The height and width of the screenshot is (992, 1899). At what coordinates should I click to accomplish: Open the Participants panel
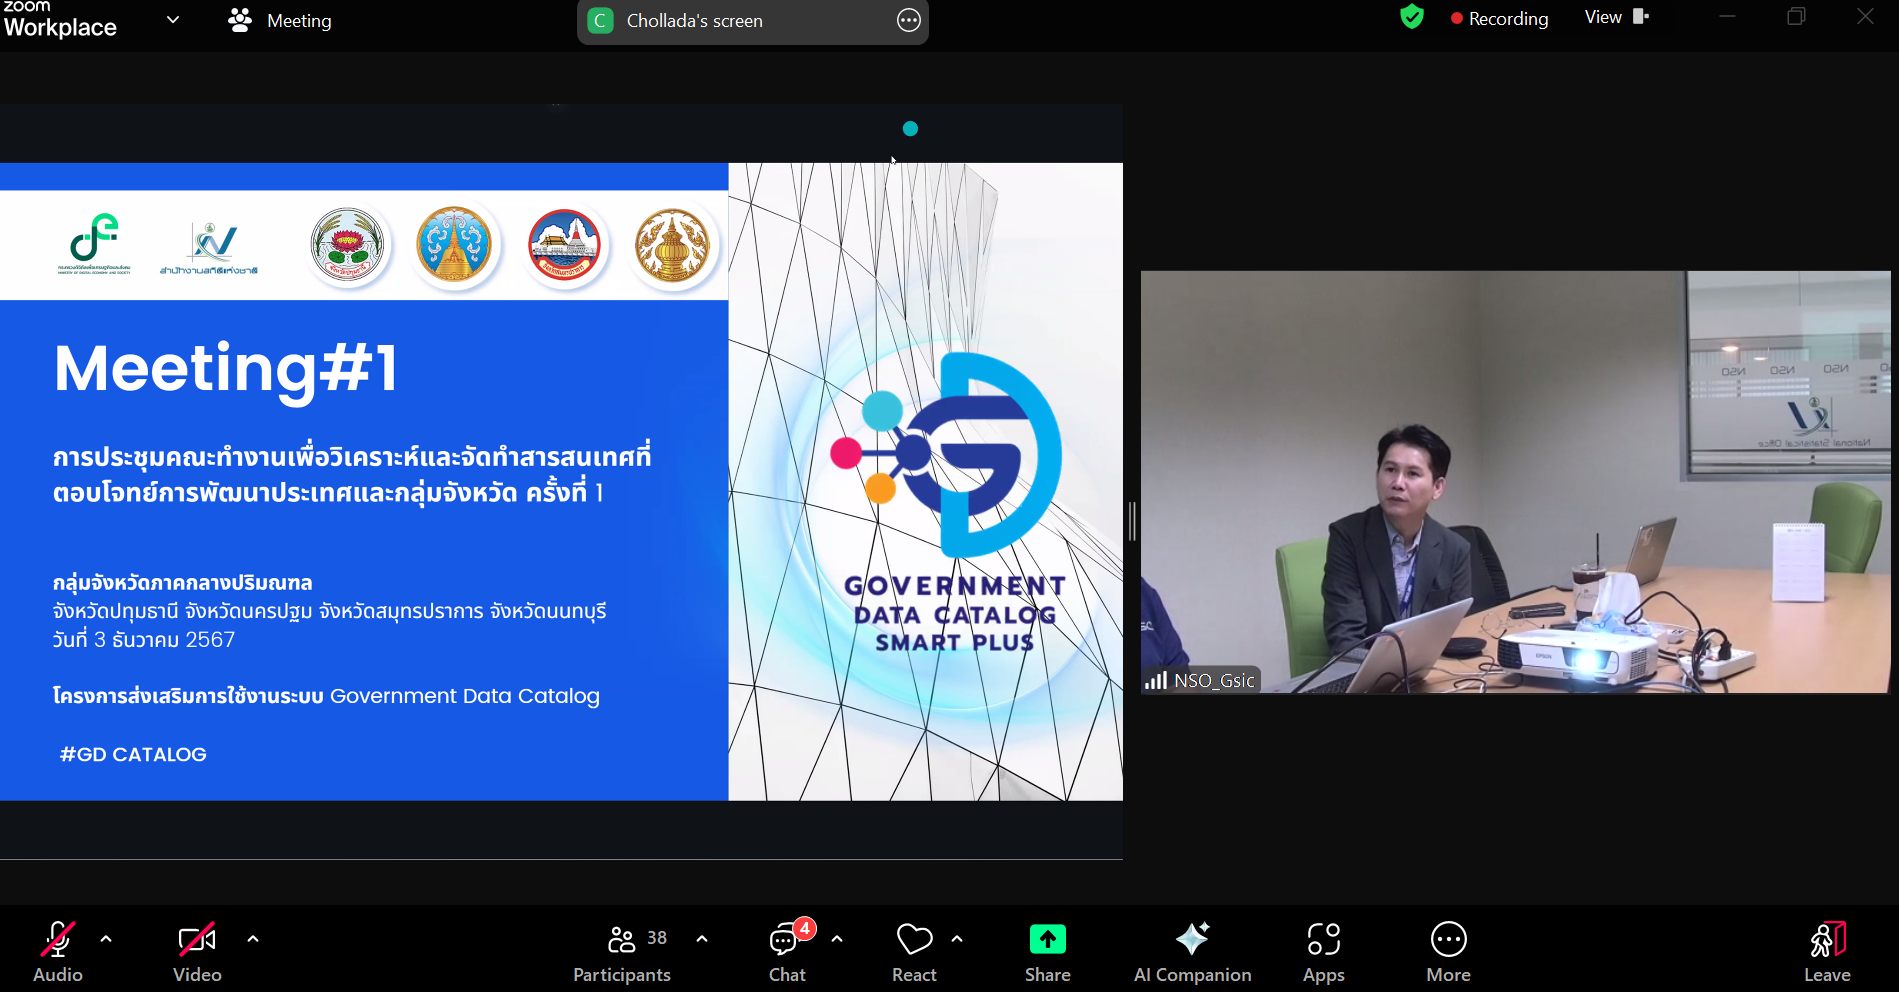tap(621, 951)
